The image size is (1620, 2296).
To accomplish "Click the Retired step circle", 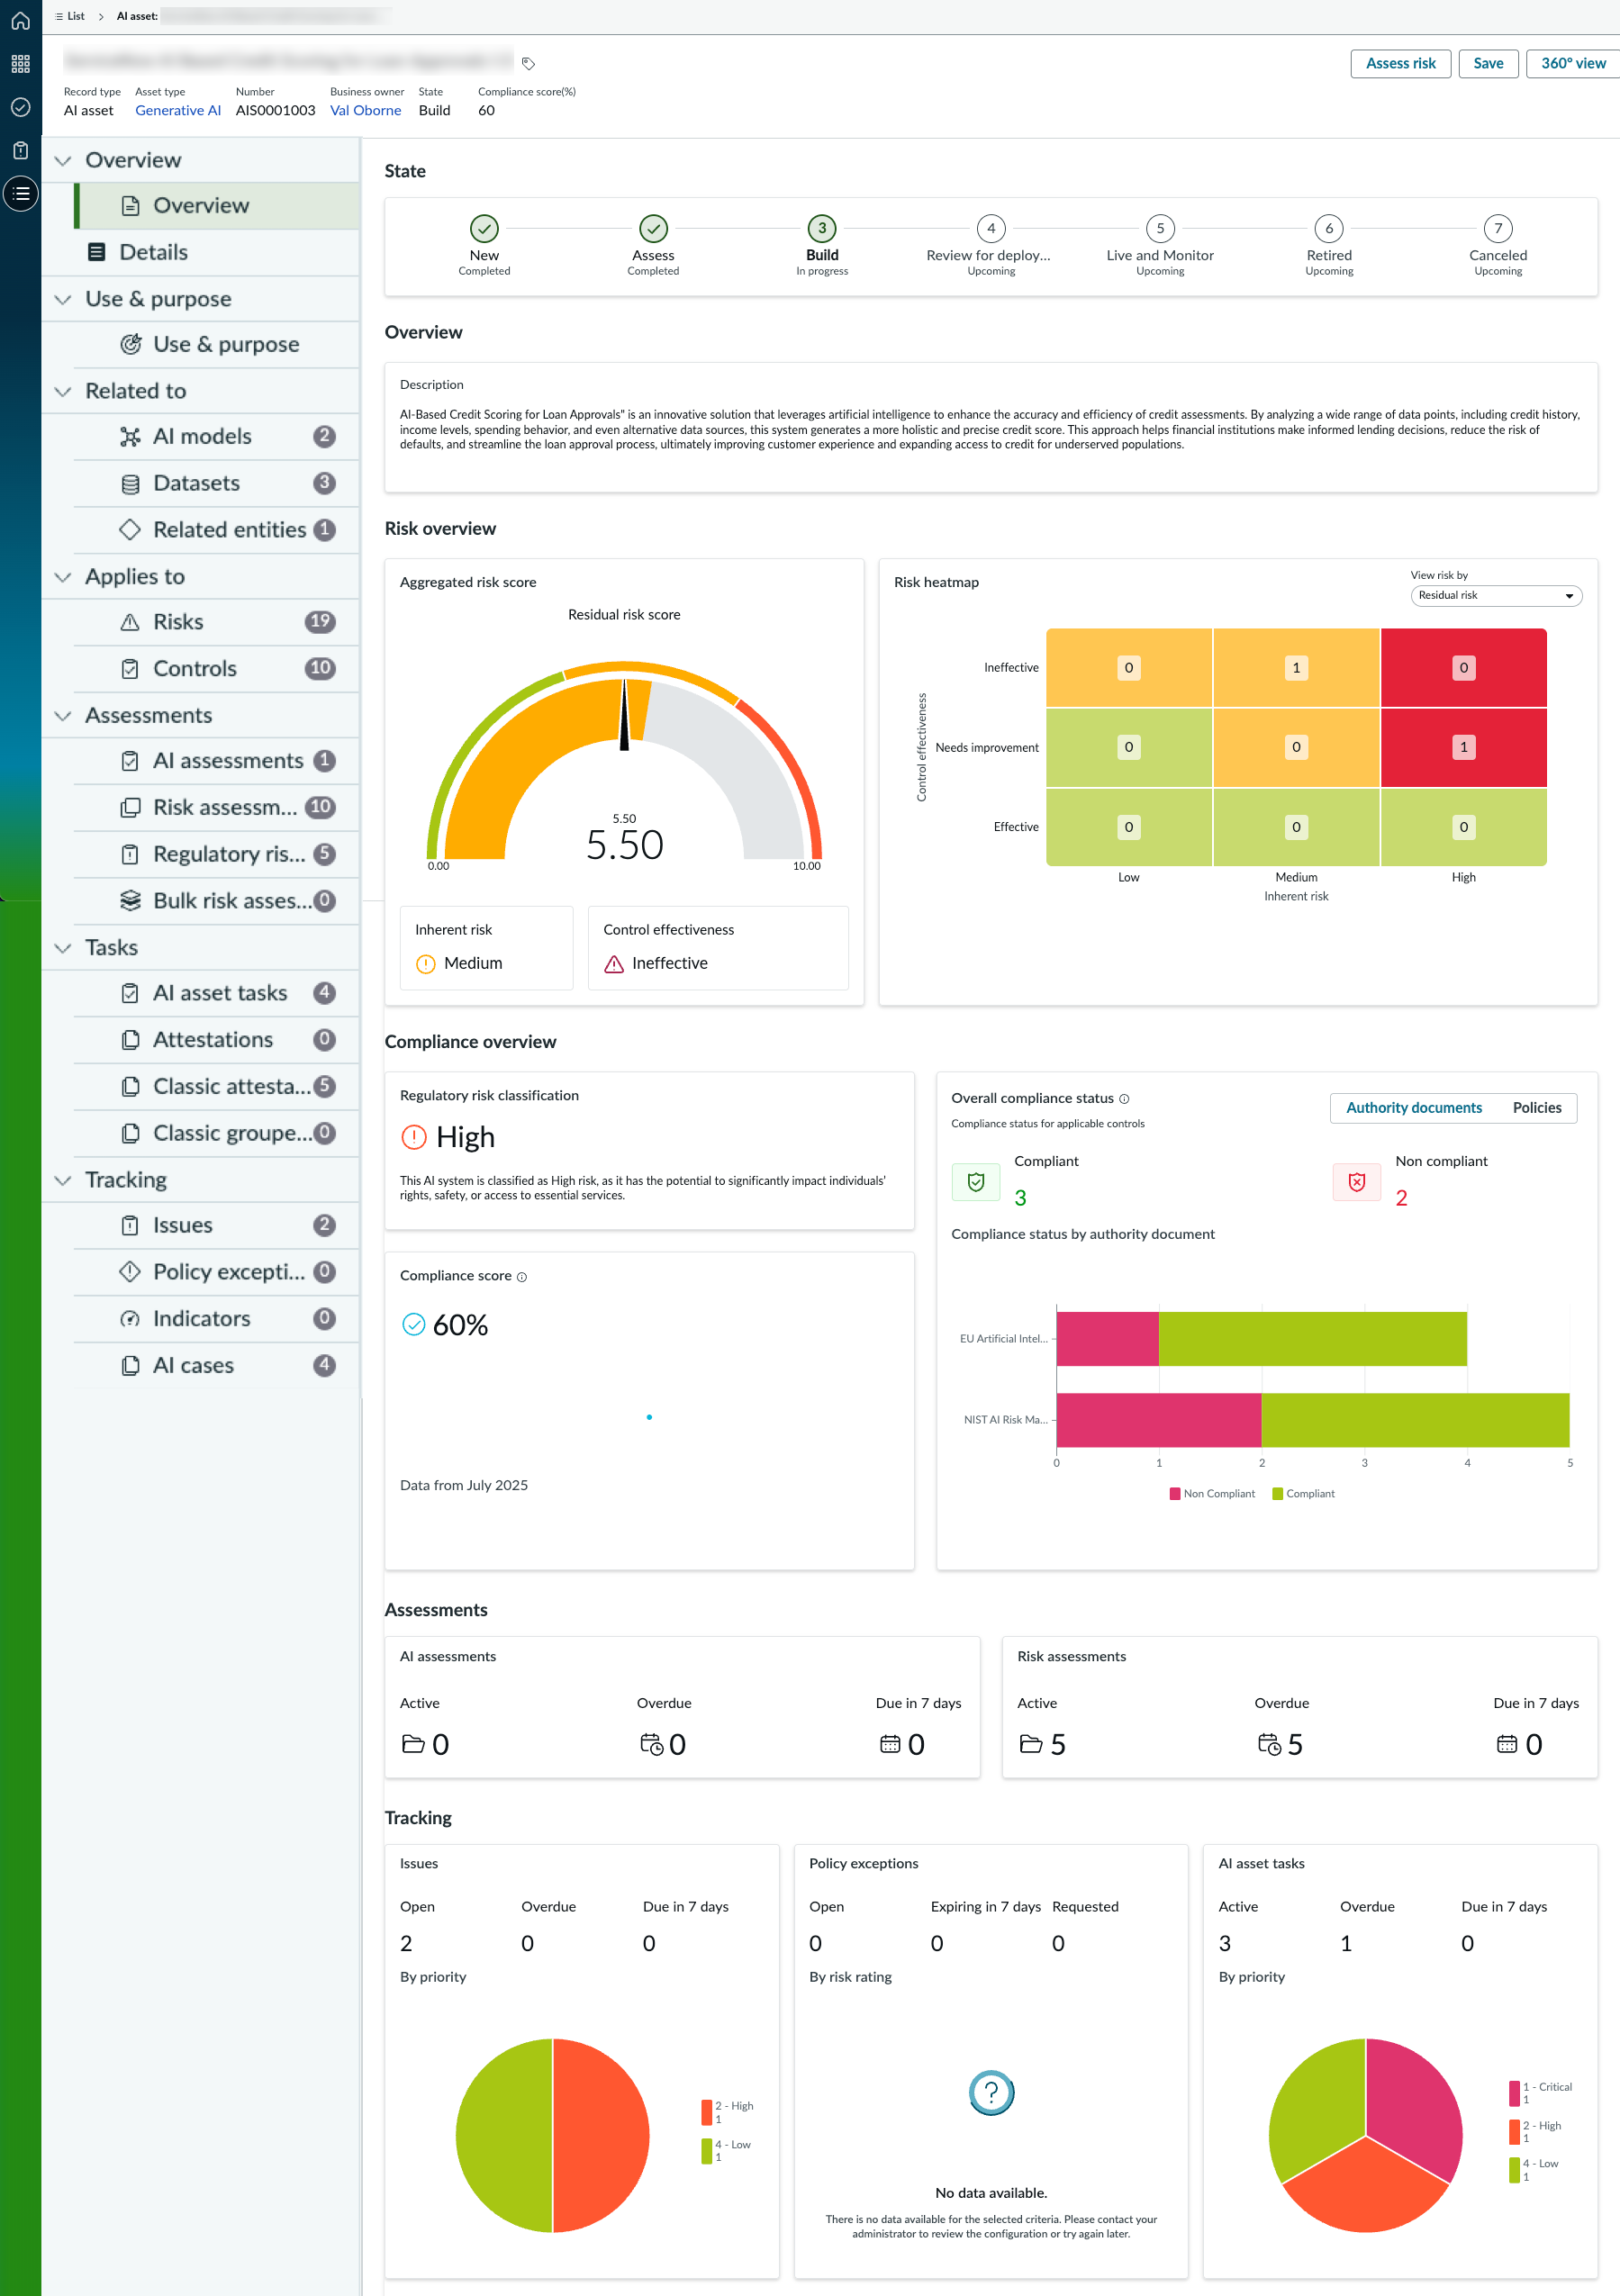I will click(1329, 228).
